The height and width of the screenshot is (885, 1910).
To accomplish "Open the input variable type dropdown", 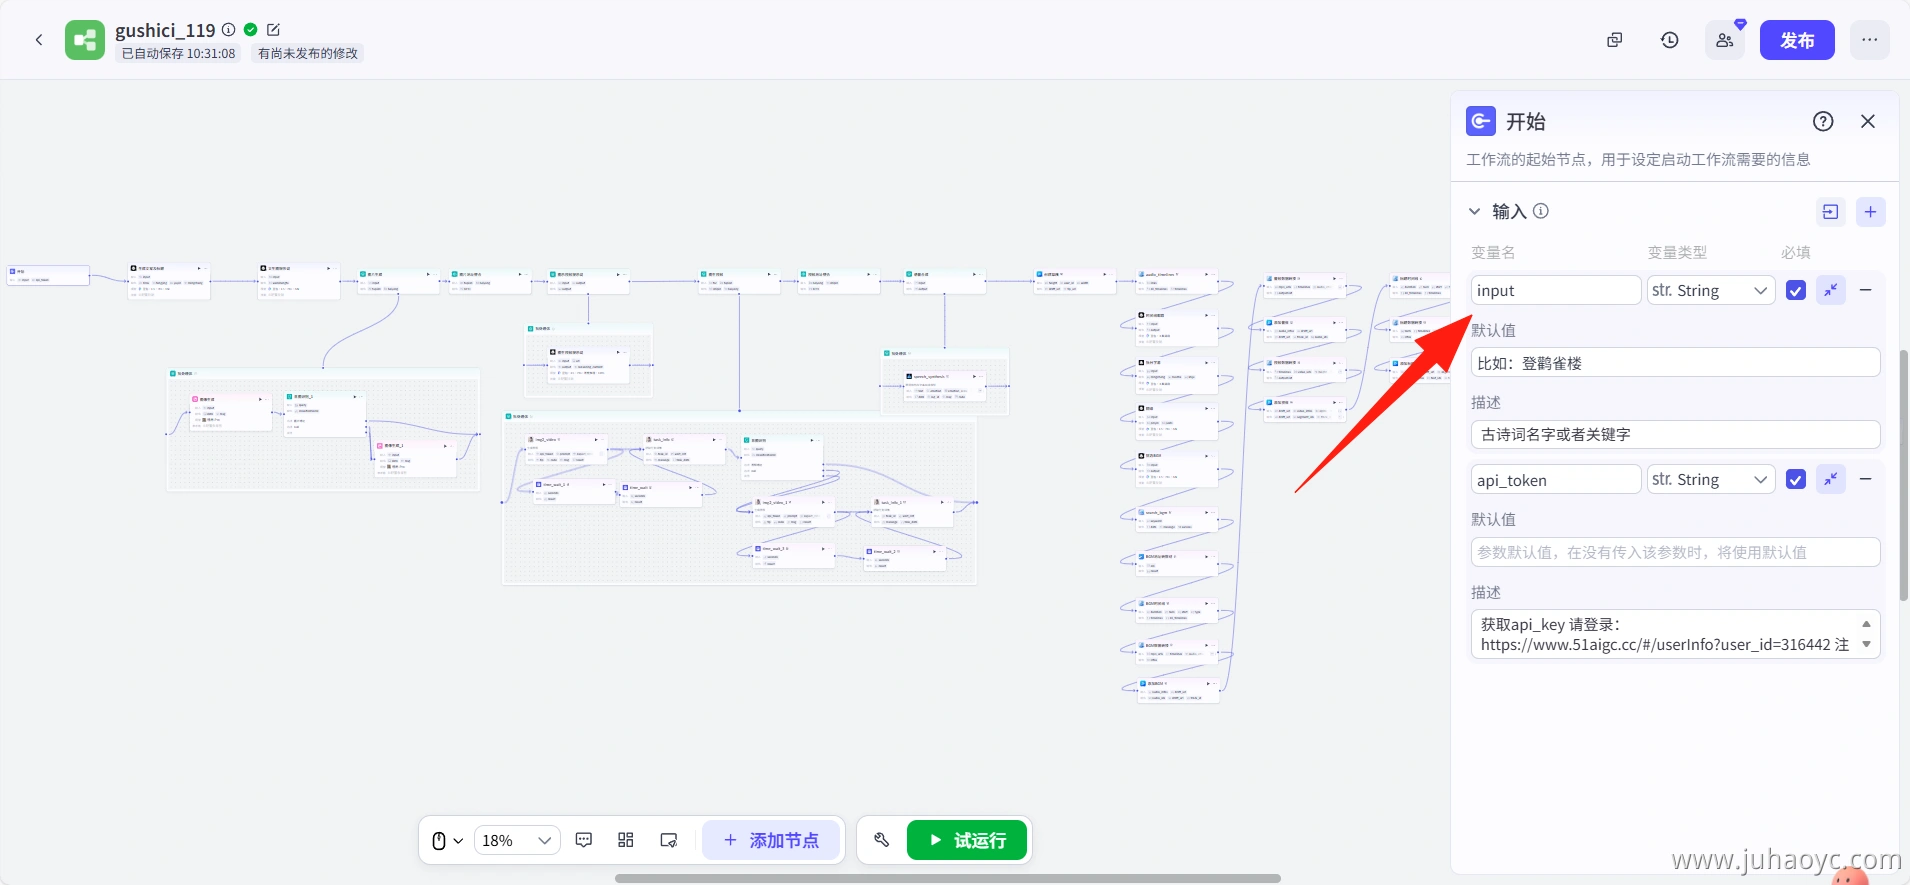I will [1711, 291].
